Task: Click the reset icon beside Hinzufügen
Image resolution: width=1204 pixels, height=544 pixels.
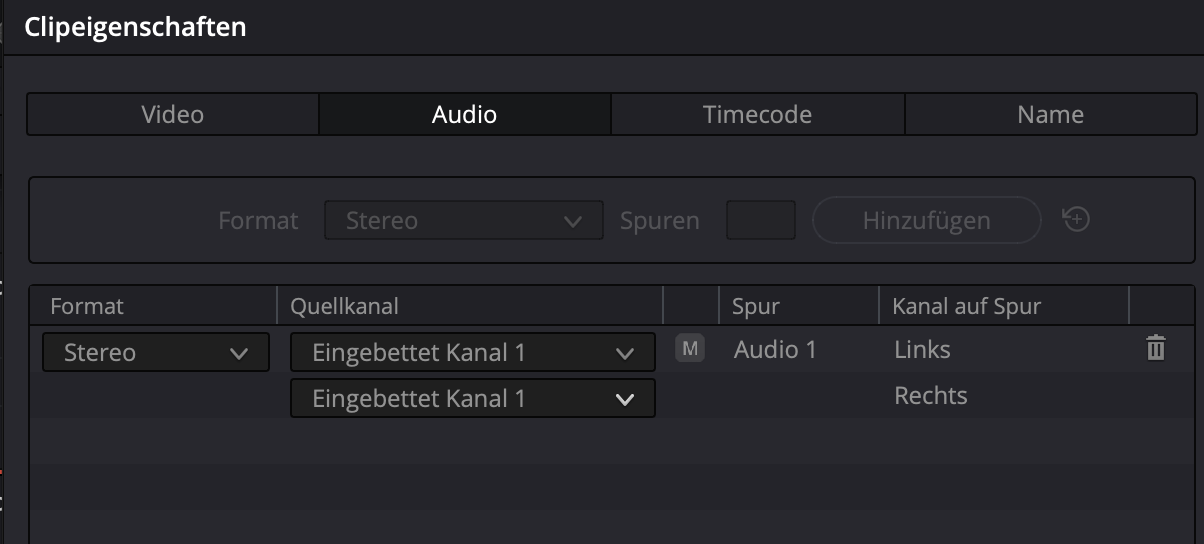Action: (x=1076, y=219)
